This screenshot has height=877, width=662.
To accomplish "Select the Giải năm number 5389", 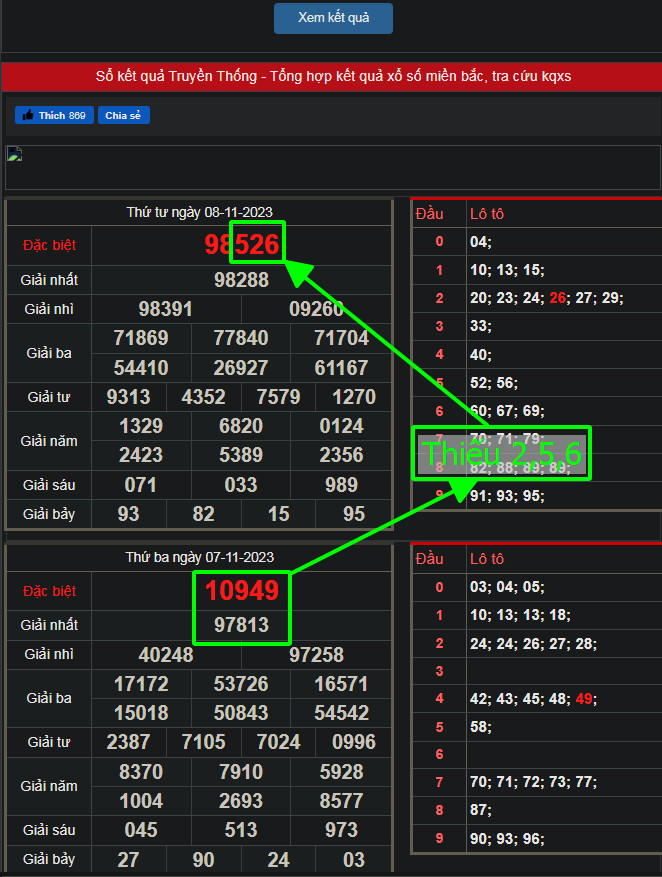I will click(x=241, y=455).
